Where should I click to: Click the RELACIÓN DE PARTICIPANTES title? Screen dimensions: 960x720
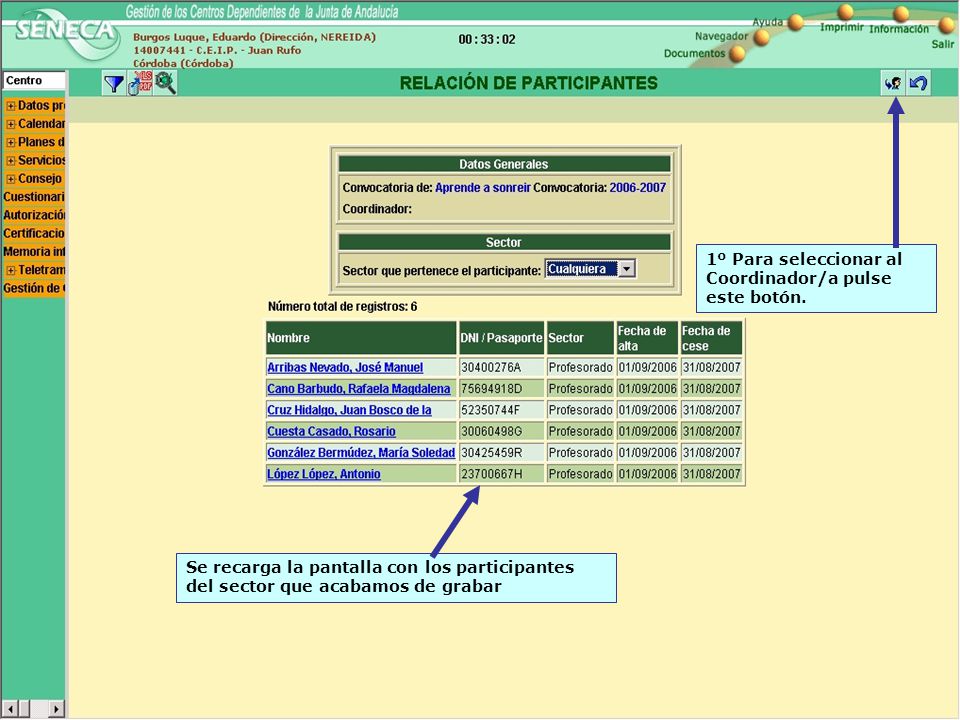[x=528, y=83]
